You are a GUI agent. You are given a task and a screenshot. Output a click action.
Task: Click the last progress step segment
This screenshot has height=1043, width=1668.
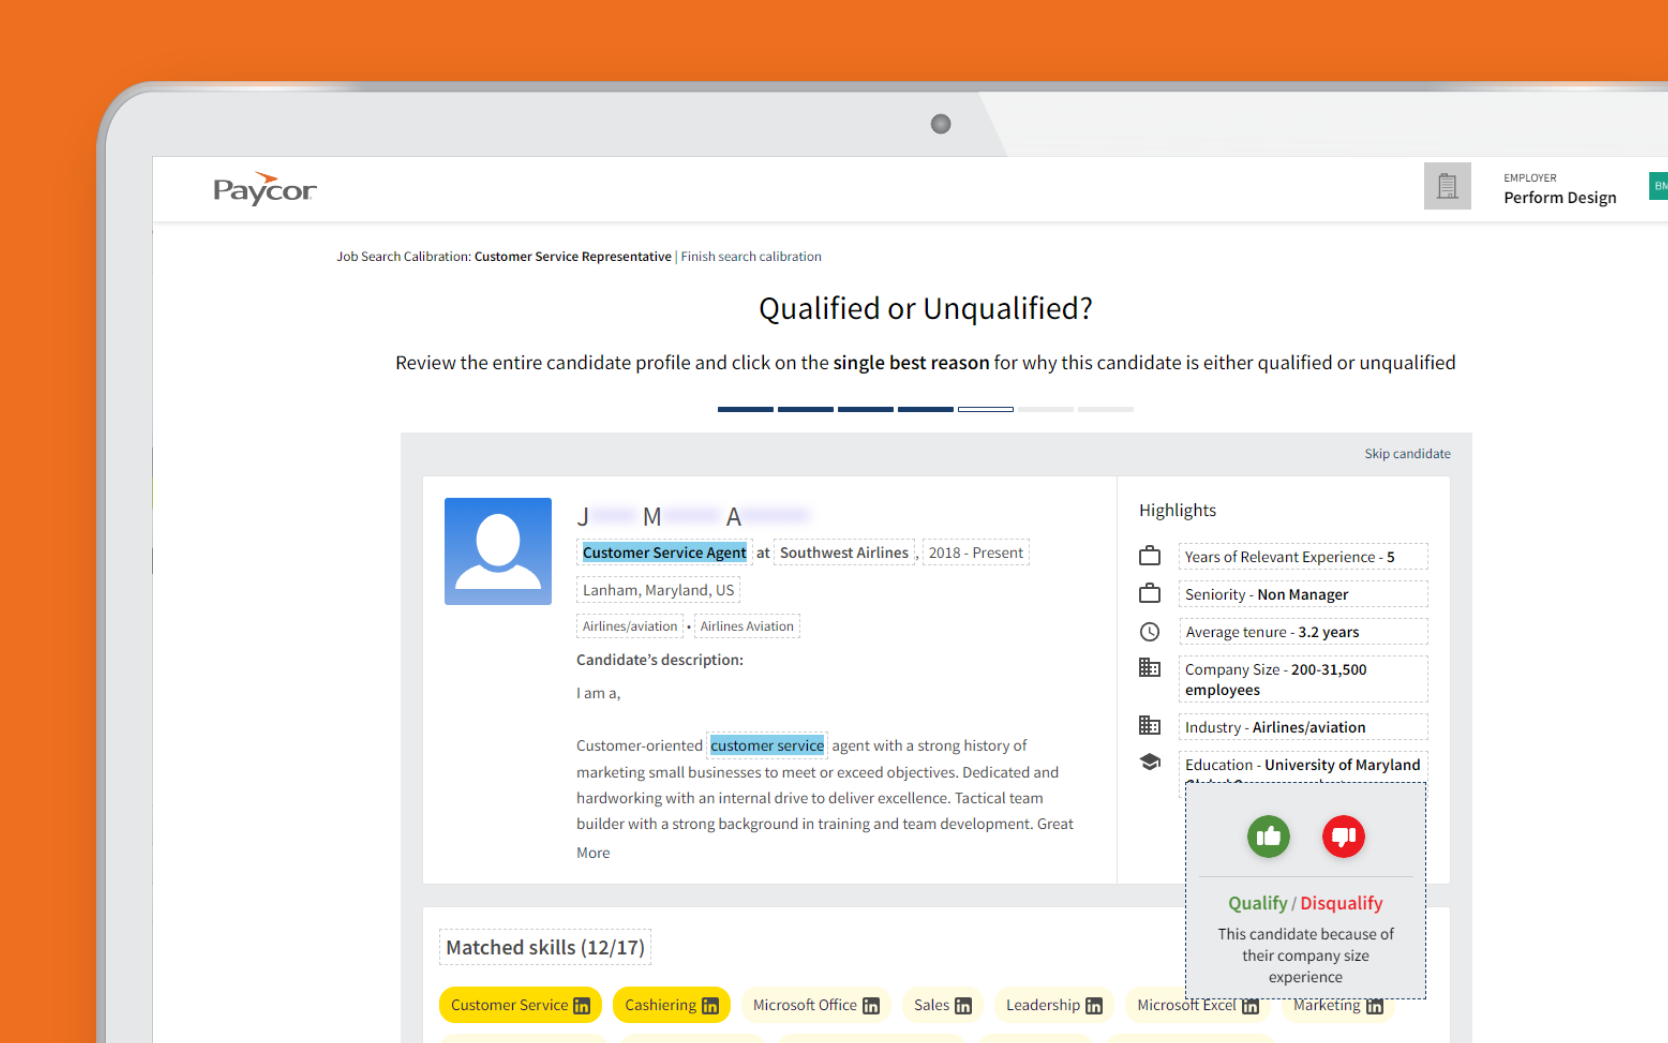[1105, 409]
